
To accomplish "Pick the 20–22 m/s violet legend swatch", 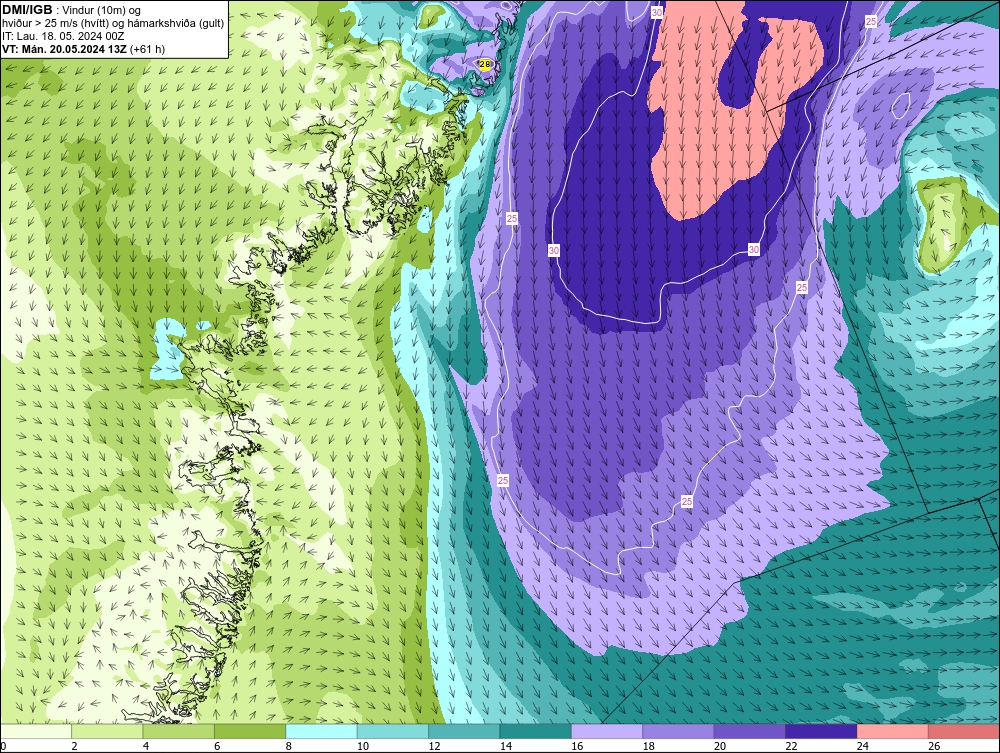I will pos(750,731).
